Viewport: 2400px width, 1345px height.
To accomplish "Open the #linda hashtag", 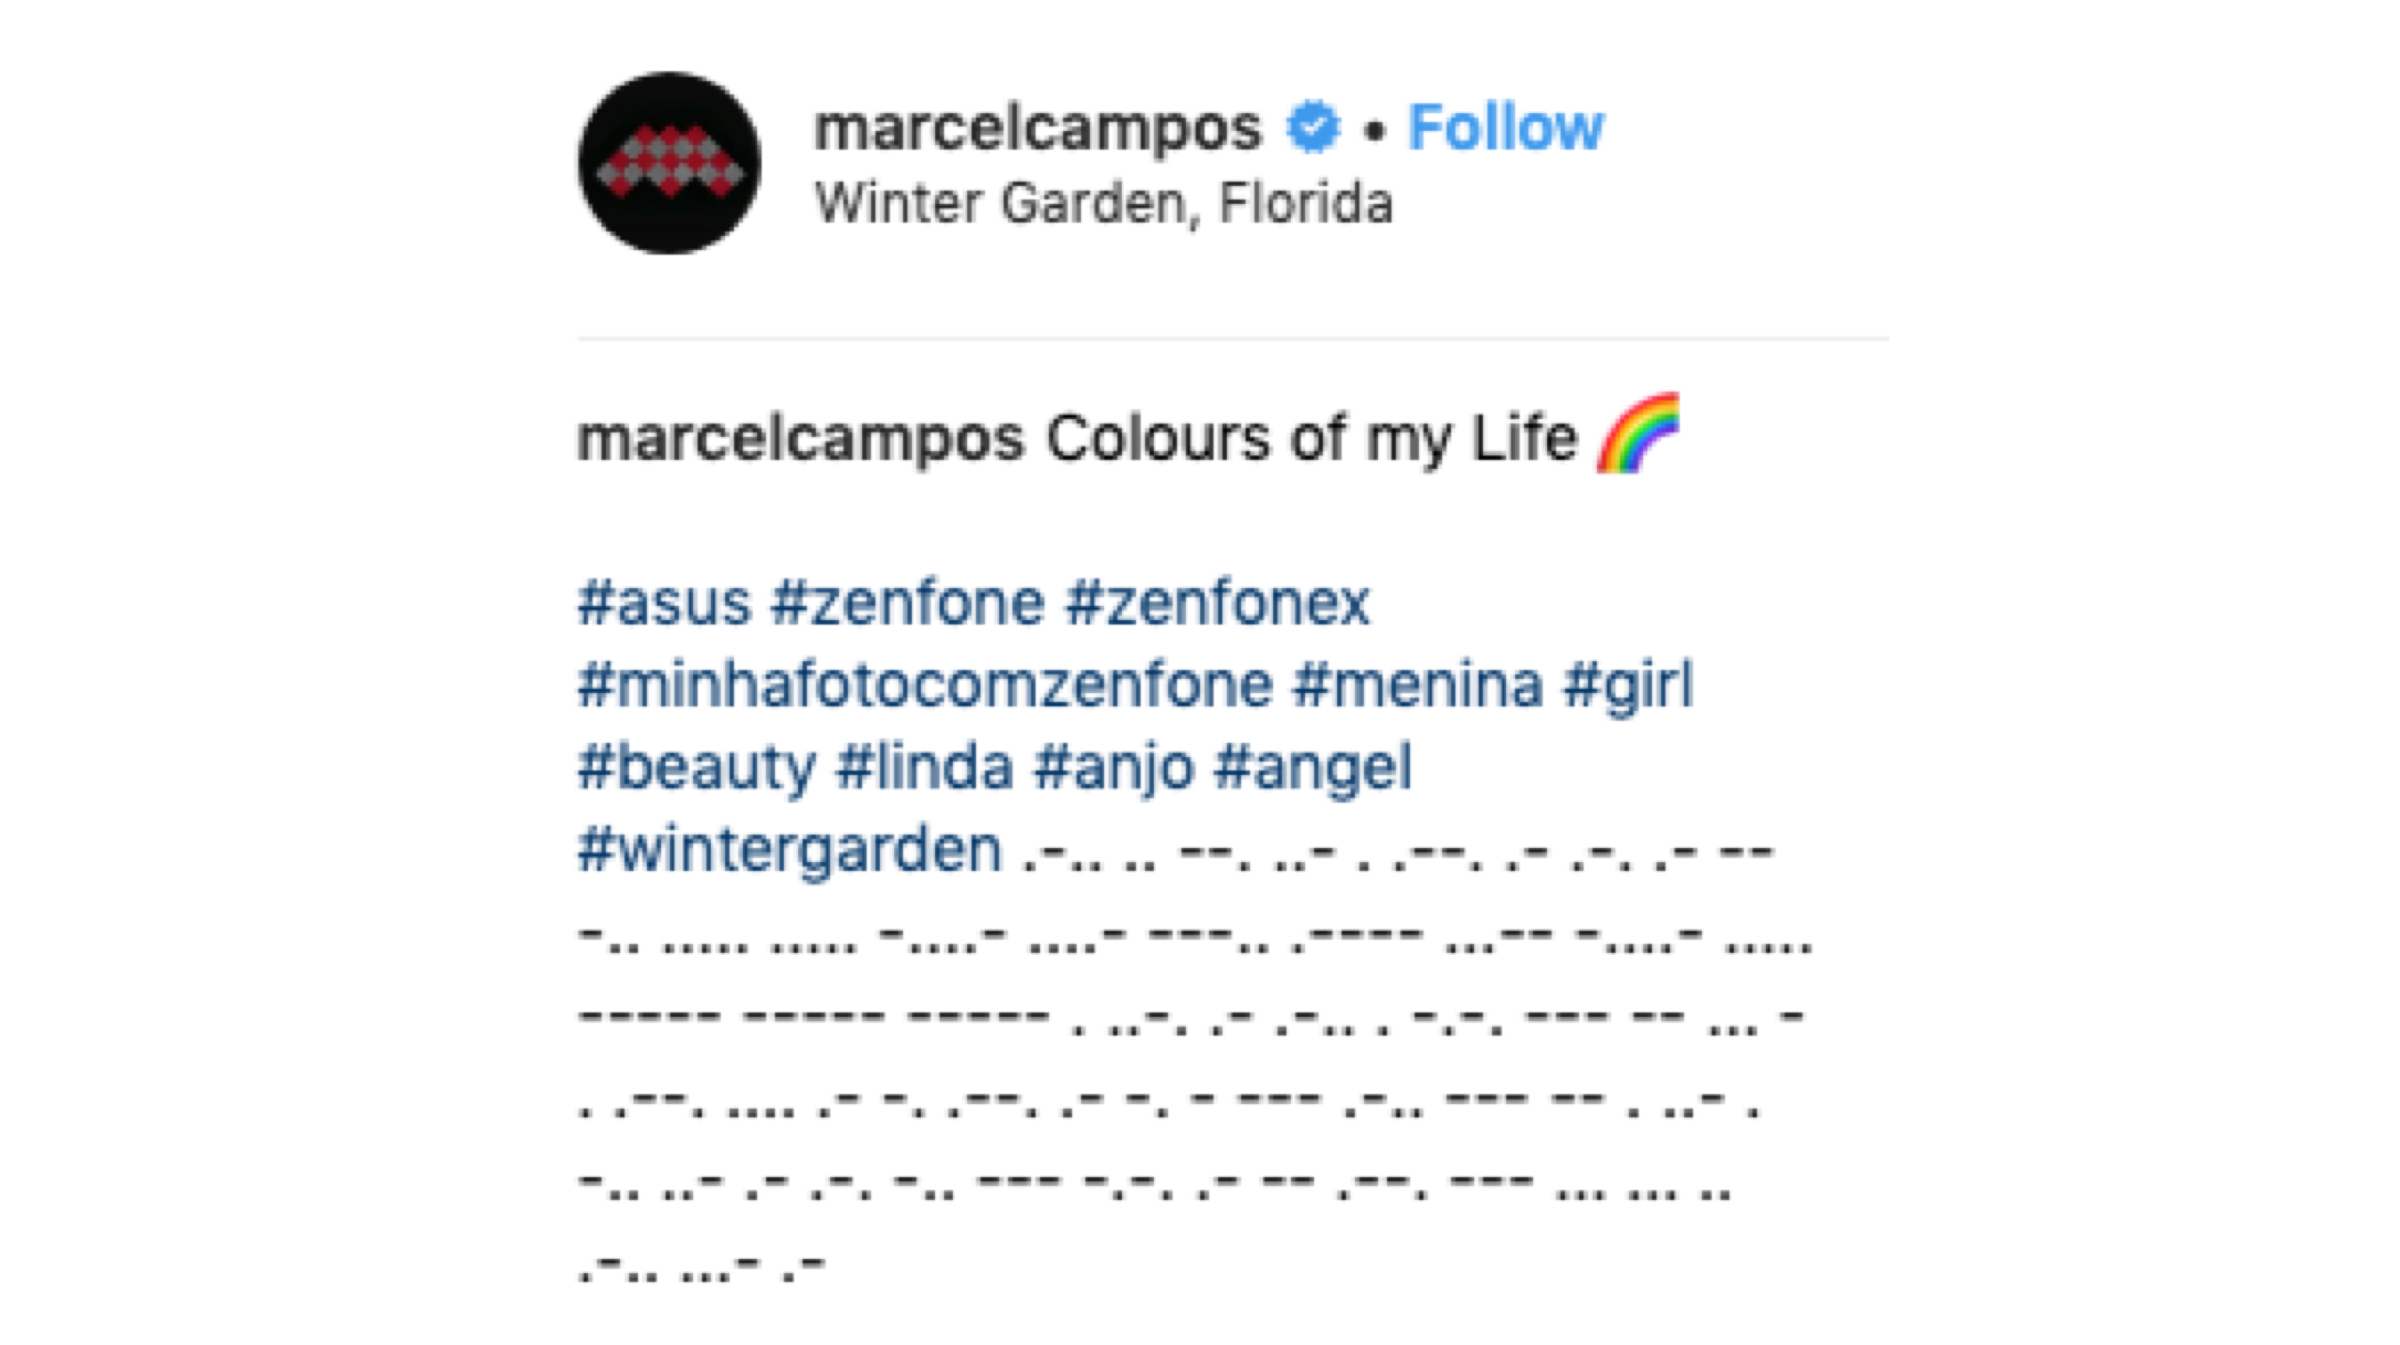I will [924, 767].
